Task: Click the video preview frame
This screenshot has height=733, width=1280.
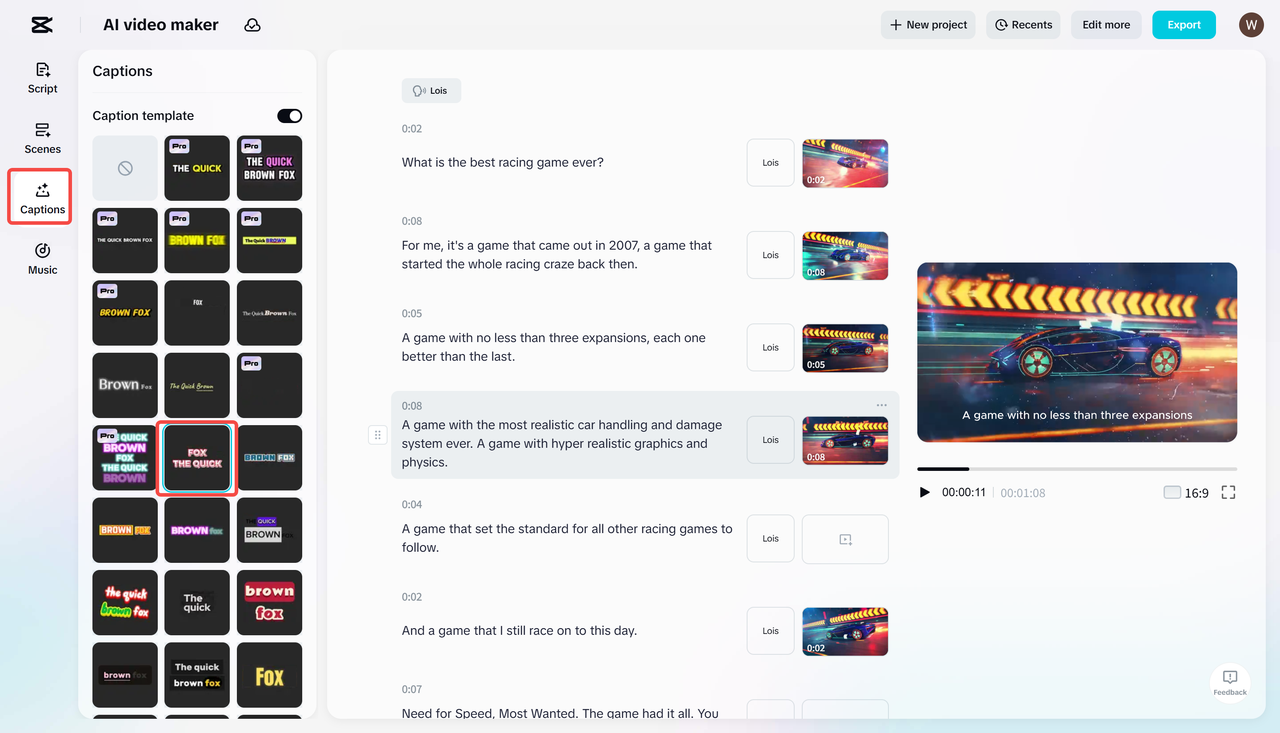Action: (x=1077, y=352)
